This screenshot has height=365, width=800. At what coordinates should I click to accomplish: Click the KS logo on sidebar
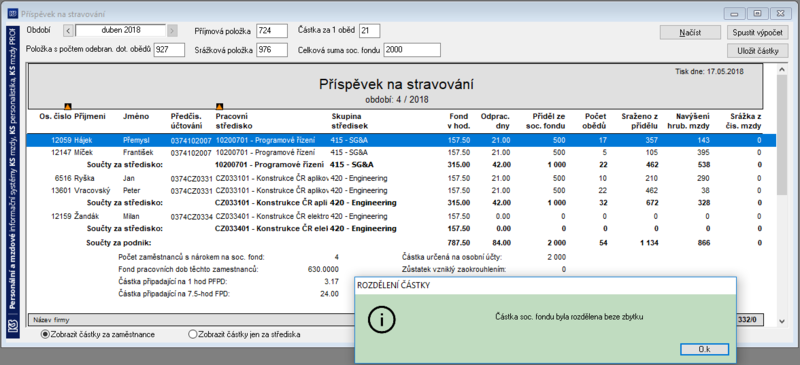[x=12, y=326]
